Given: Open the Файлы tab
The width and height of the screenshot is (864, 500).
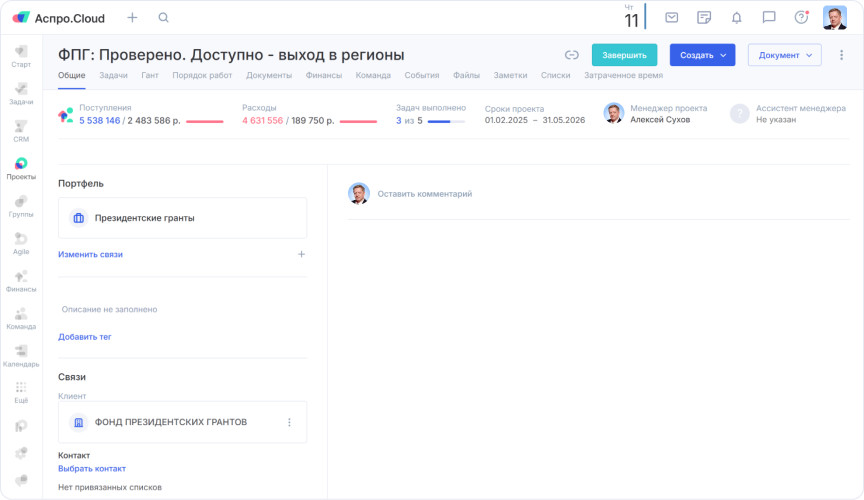Looking at the screenshot, I should point(466,76).
